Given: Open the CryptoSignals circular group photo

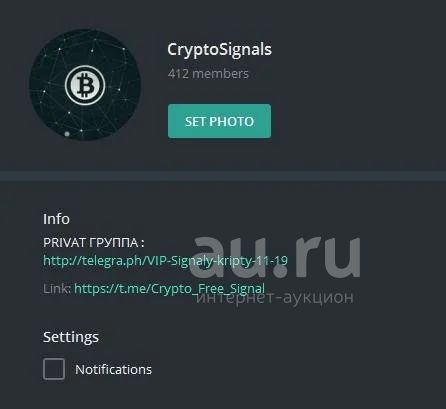Looking at the screenshot, I should 85,85.
